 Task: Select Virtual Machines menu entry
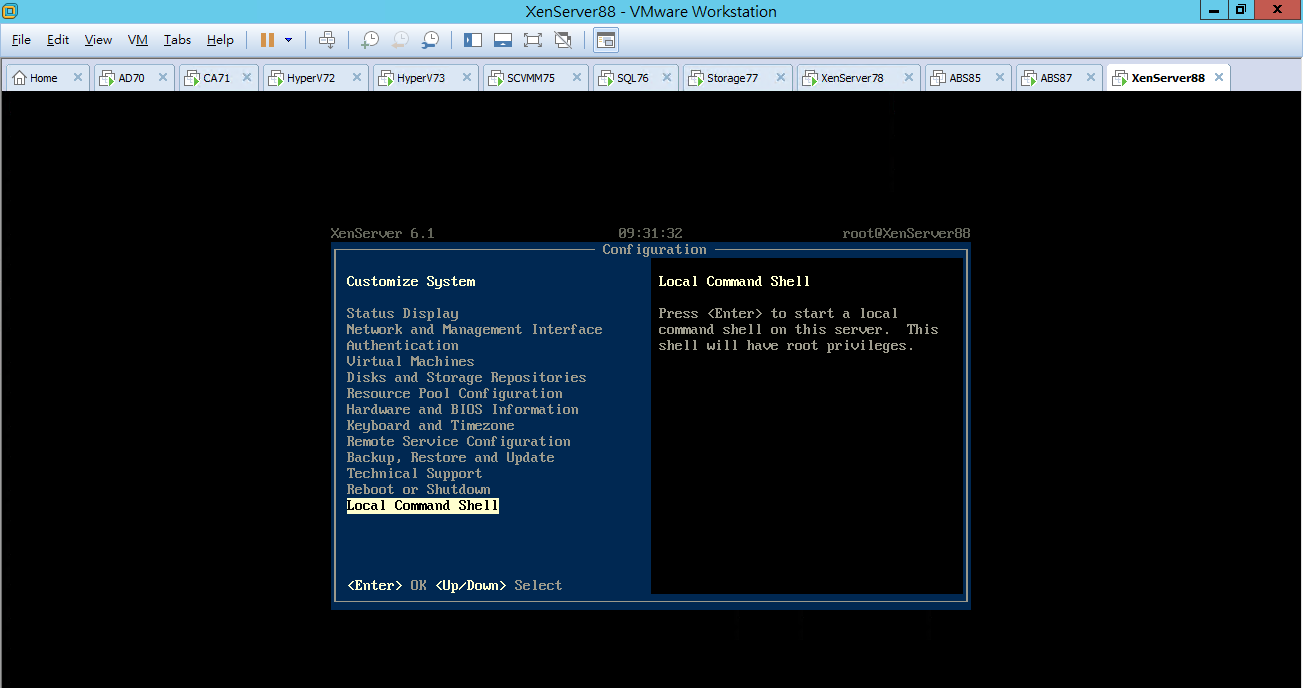[x=410, y=361]
